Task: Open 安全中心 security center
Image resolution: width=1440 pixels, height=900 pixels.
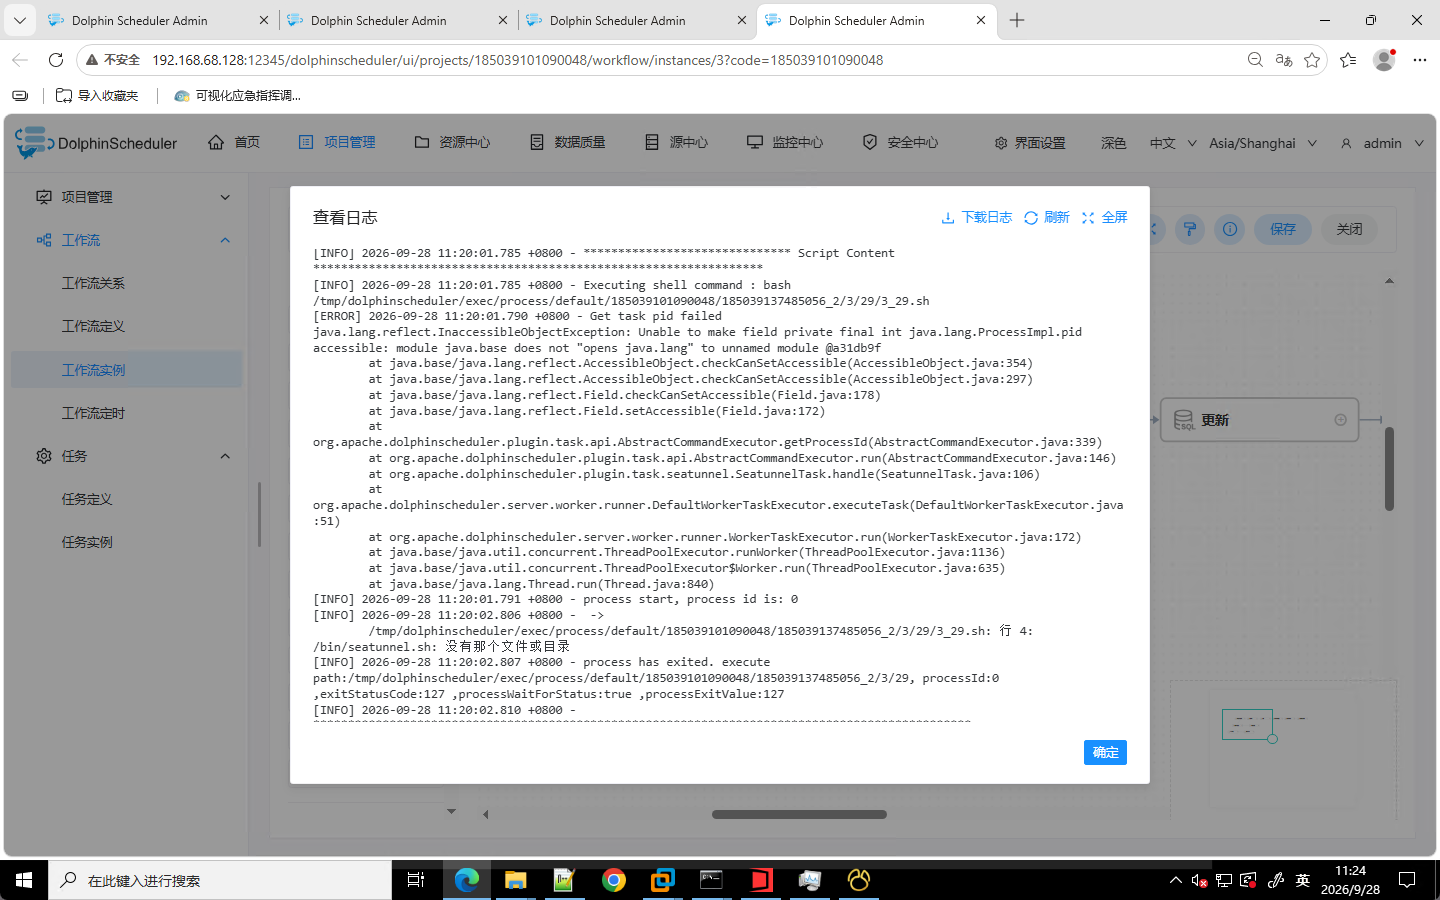Action: [900, 143]
